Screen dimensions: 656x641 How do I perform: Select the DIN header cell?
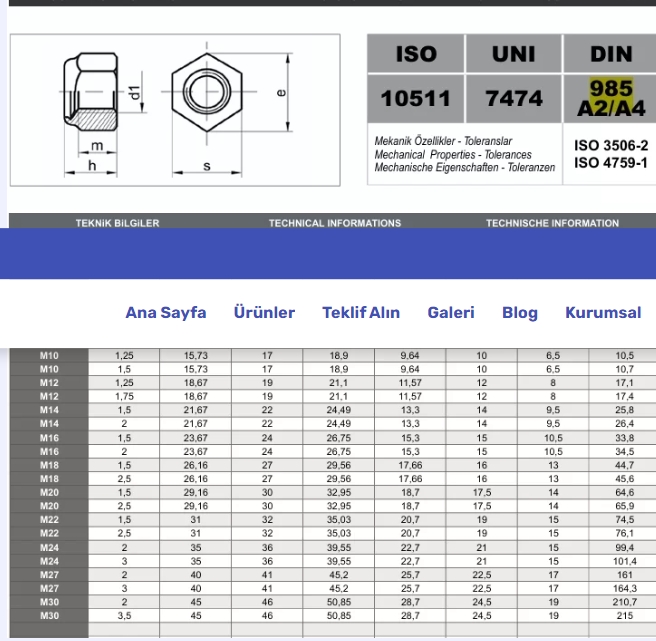(x=611, y=54)
